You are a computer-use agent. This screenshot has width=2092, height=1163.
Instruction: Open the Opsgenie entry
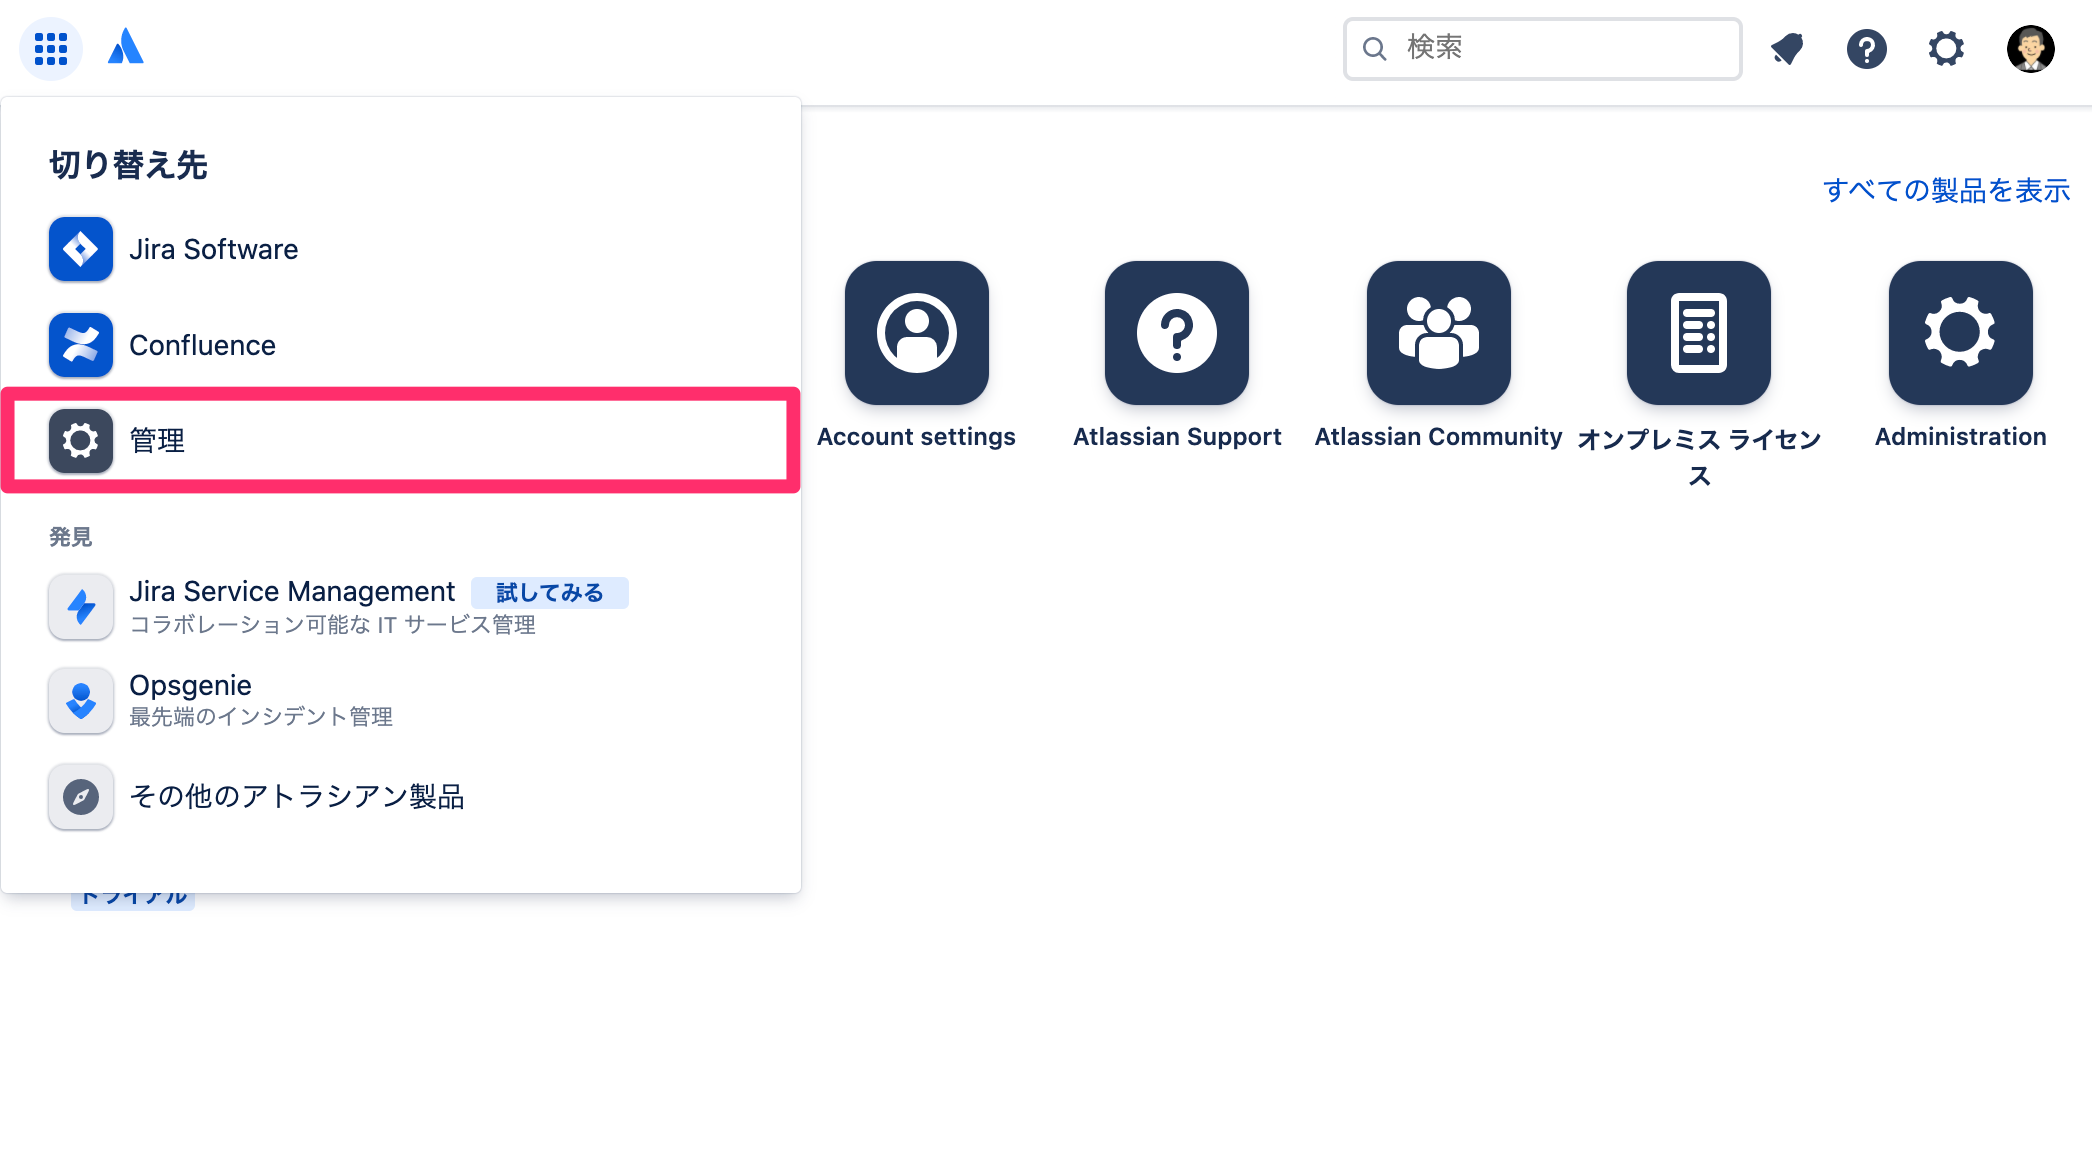click(401, 700)
